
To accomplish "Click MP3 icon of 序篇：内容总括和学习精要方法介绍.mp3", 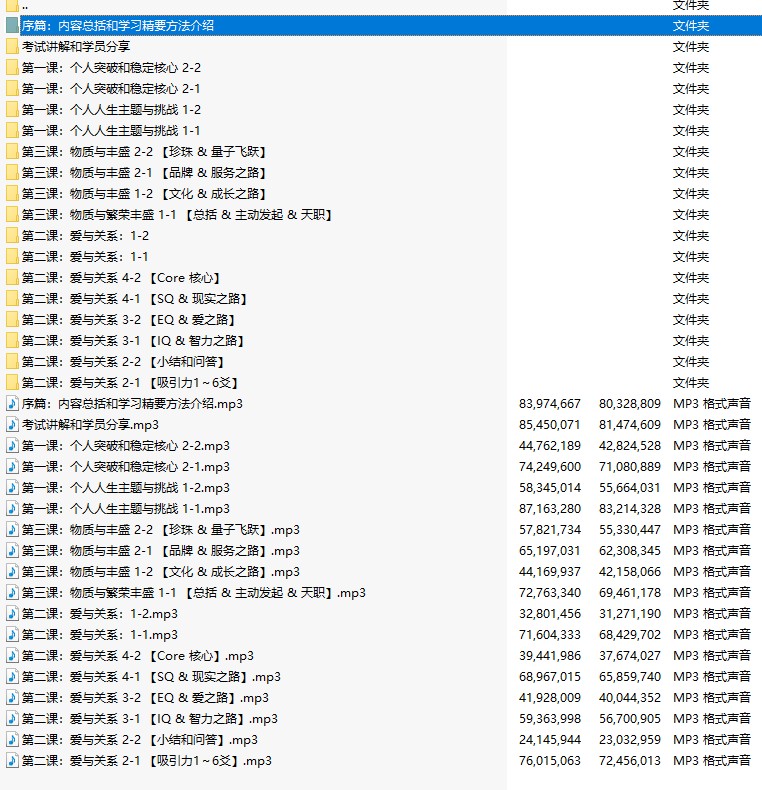I will tap(12, 404).
